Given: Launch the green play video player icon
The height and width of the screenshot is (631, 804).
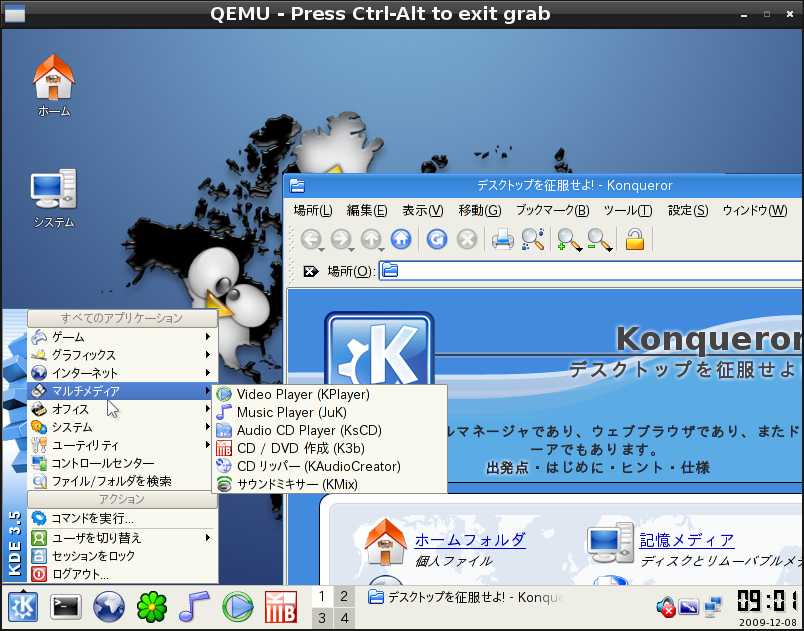Looking at the screenshot, I should click(x=237, y=607).
